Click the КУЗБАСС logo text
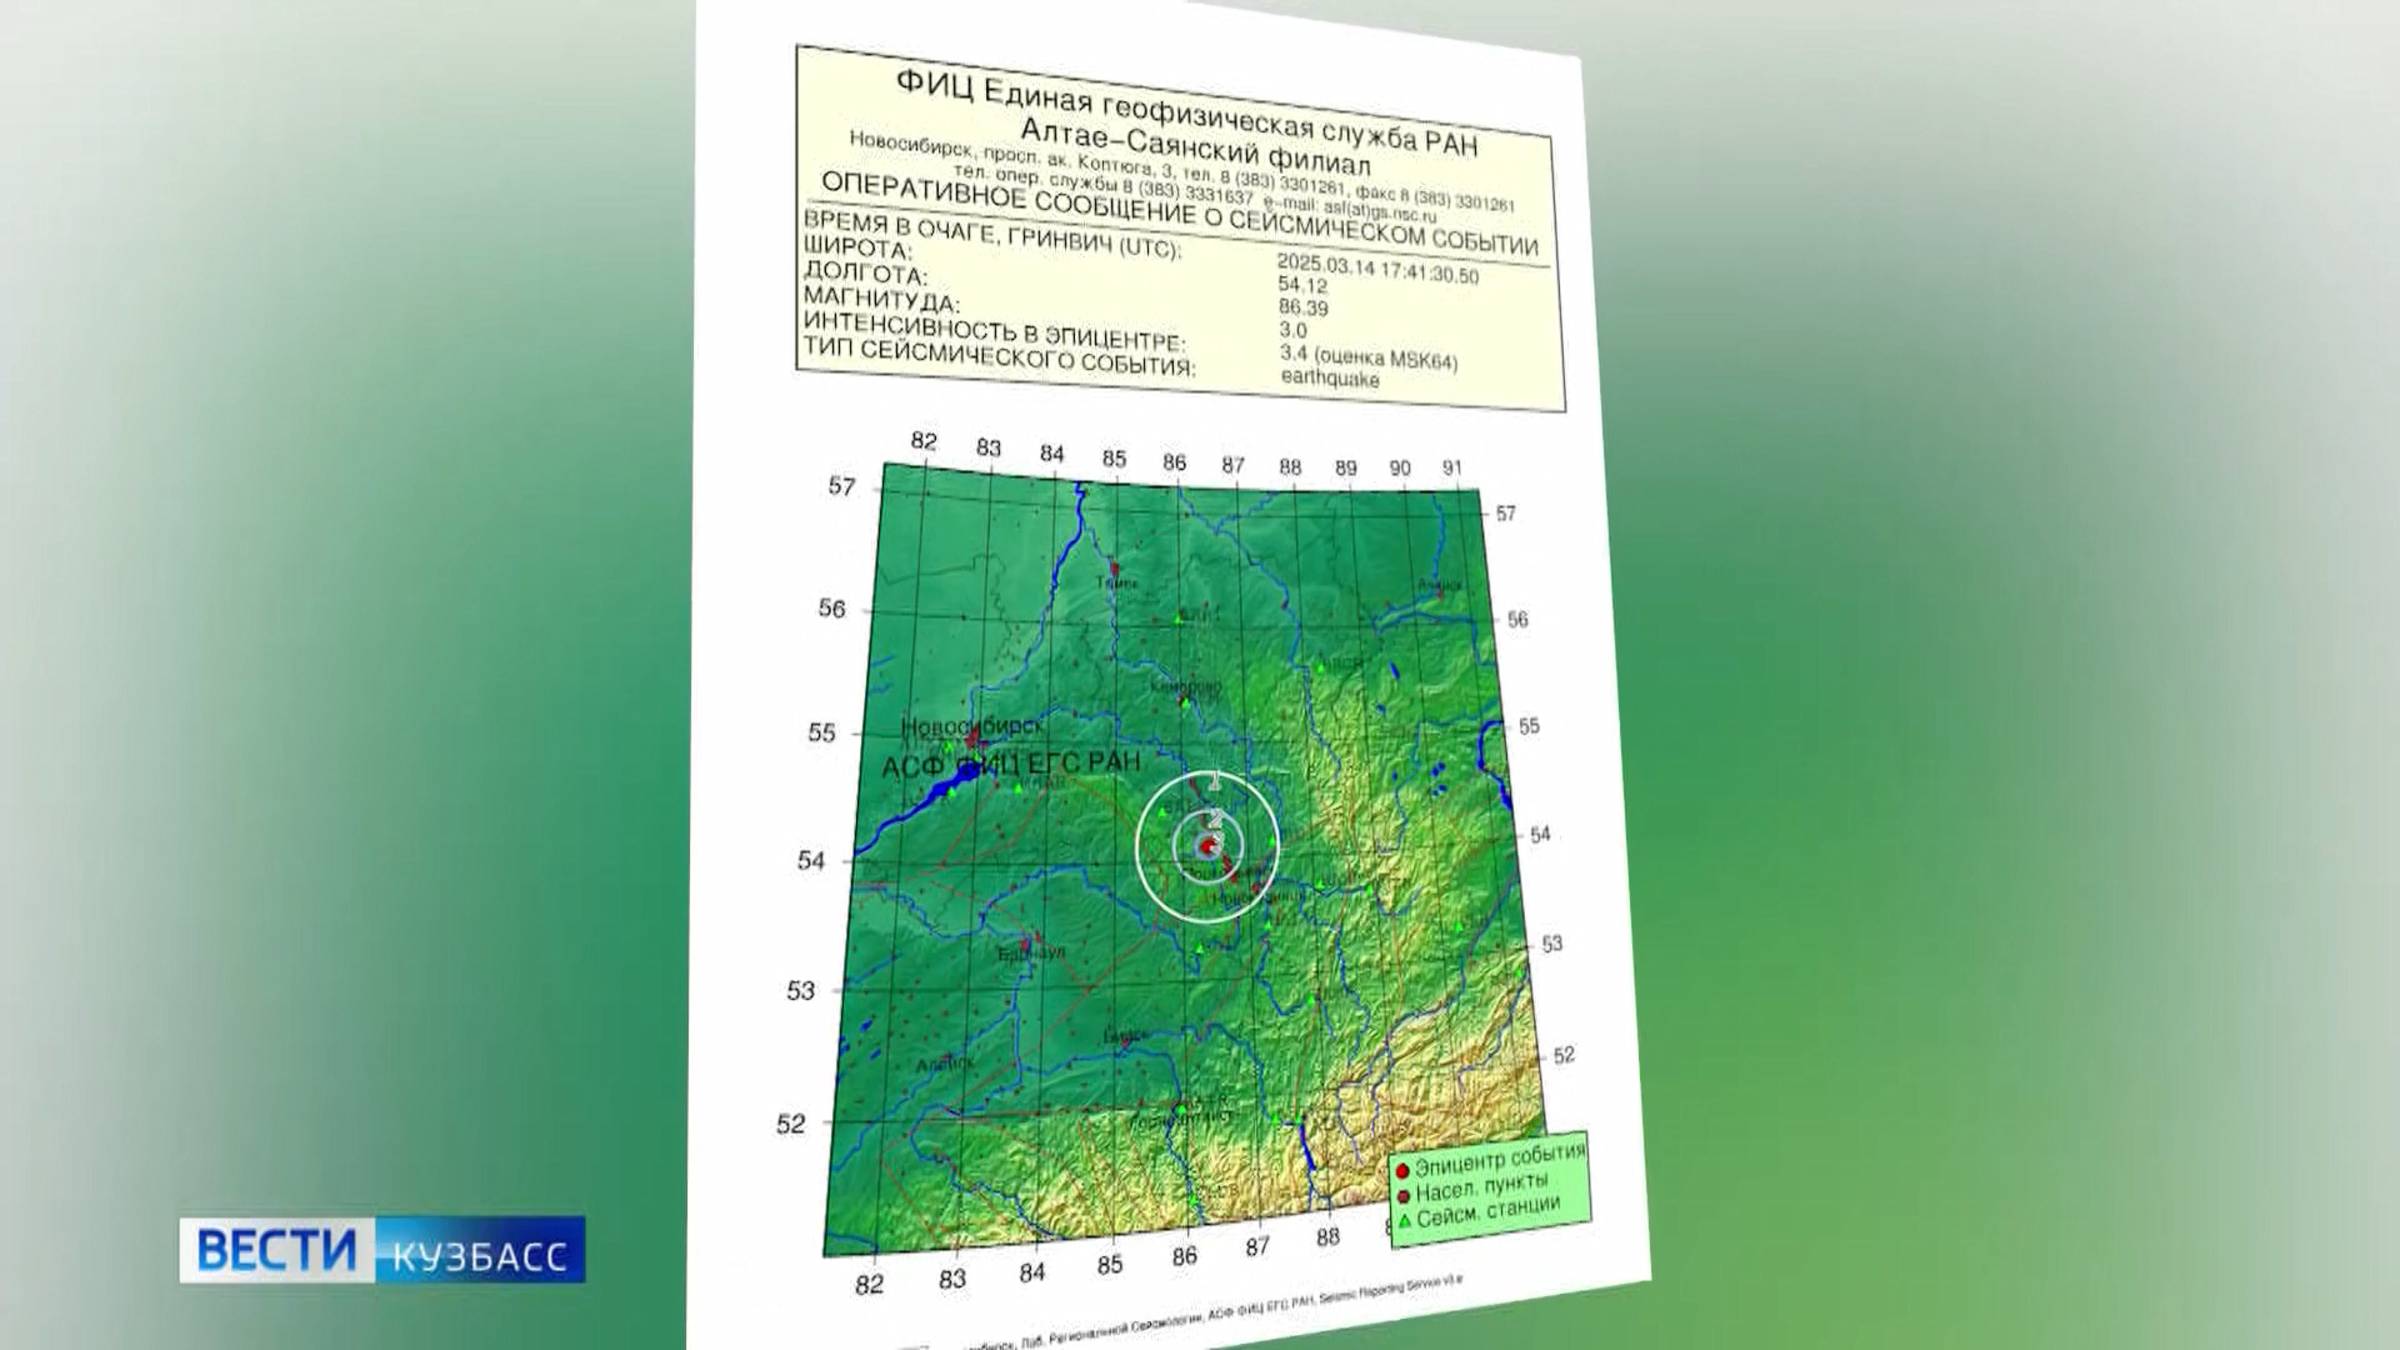 tap(480, 1256)
